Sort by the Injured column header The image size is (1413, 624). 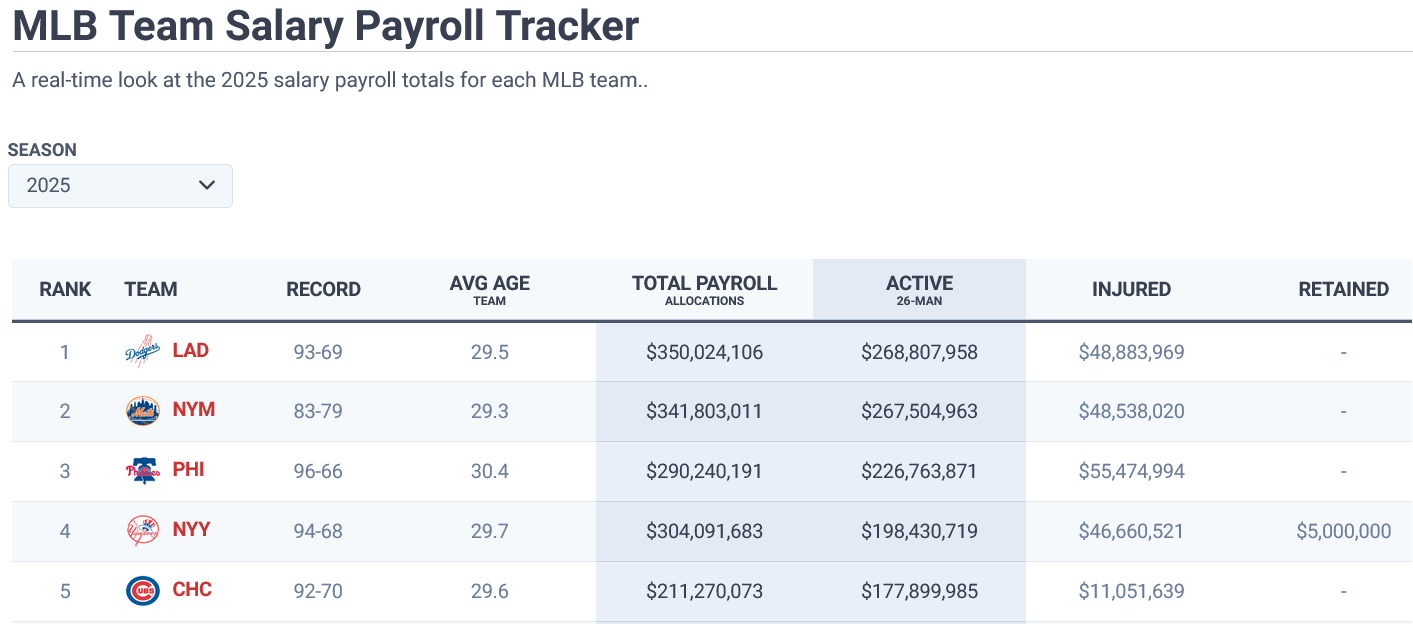coord(1131,289)
